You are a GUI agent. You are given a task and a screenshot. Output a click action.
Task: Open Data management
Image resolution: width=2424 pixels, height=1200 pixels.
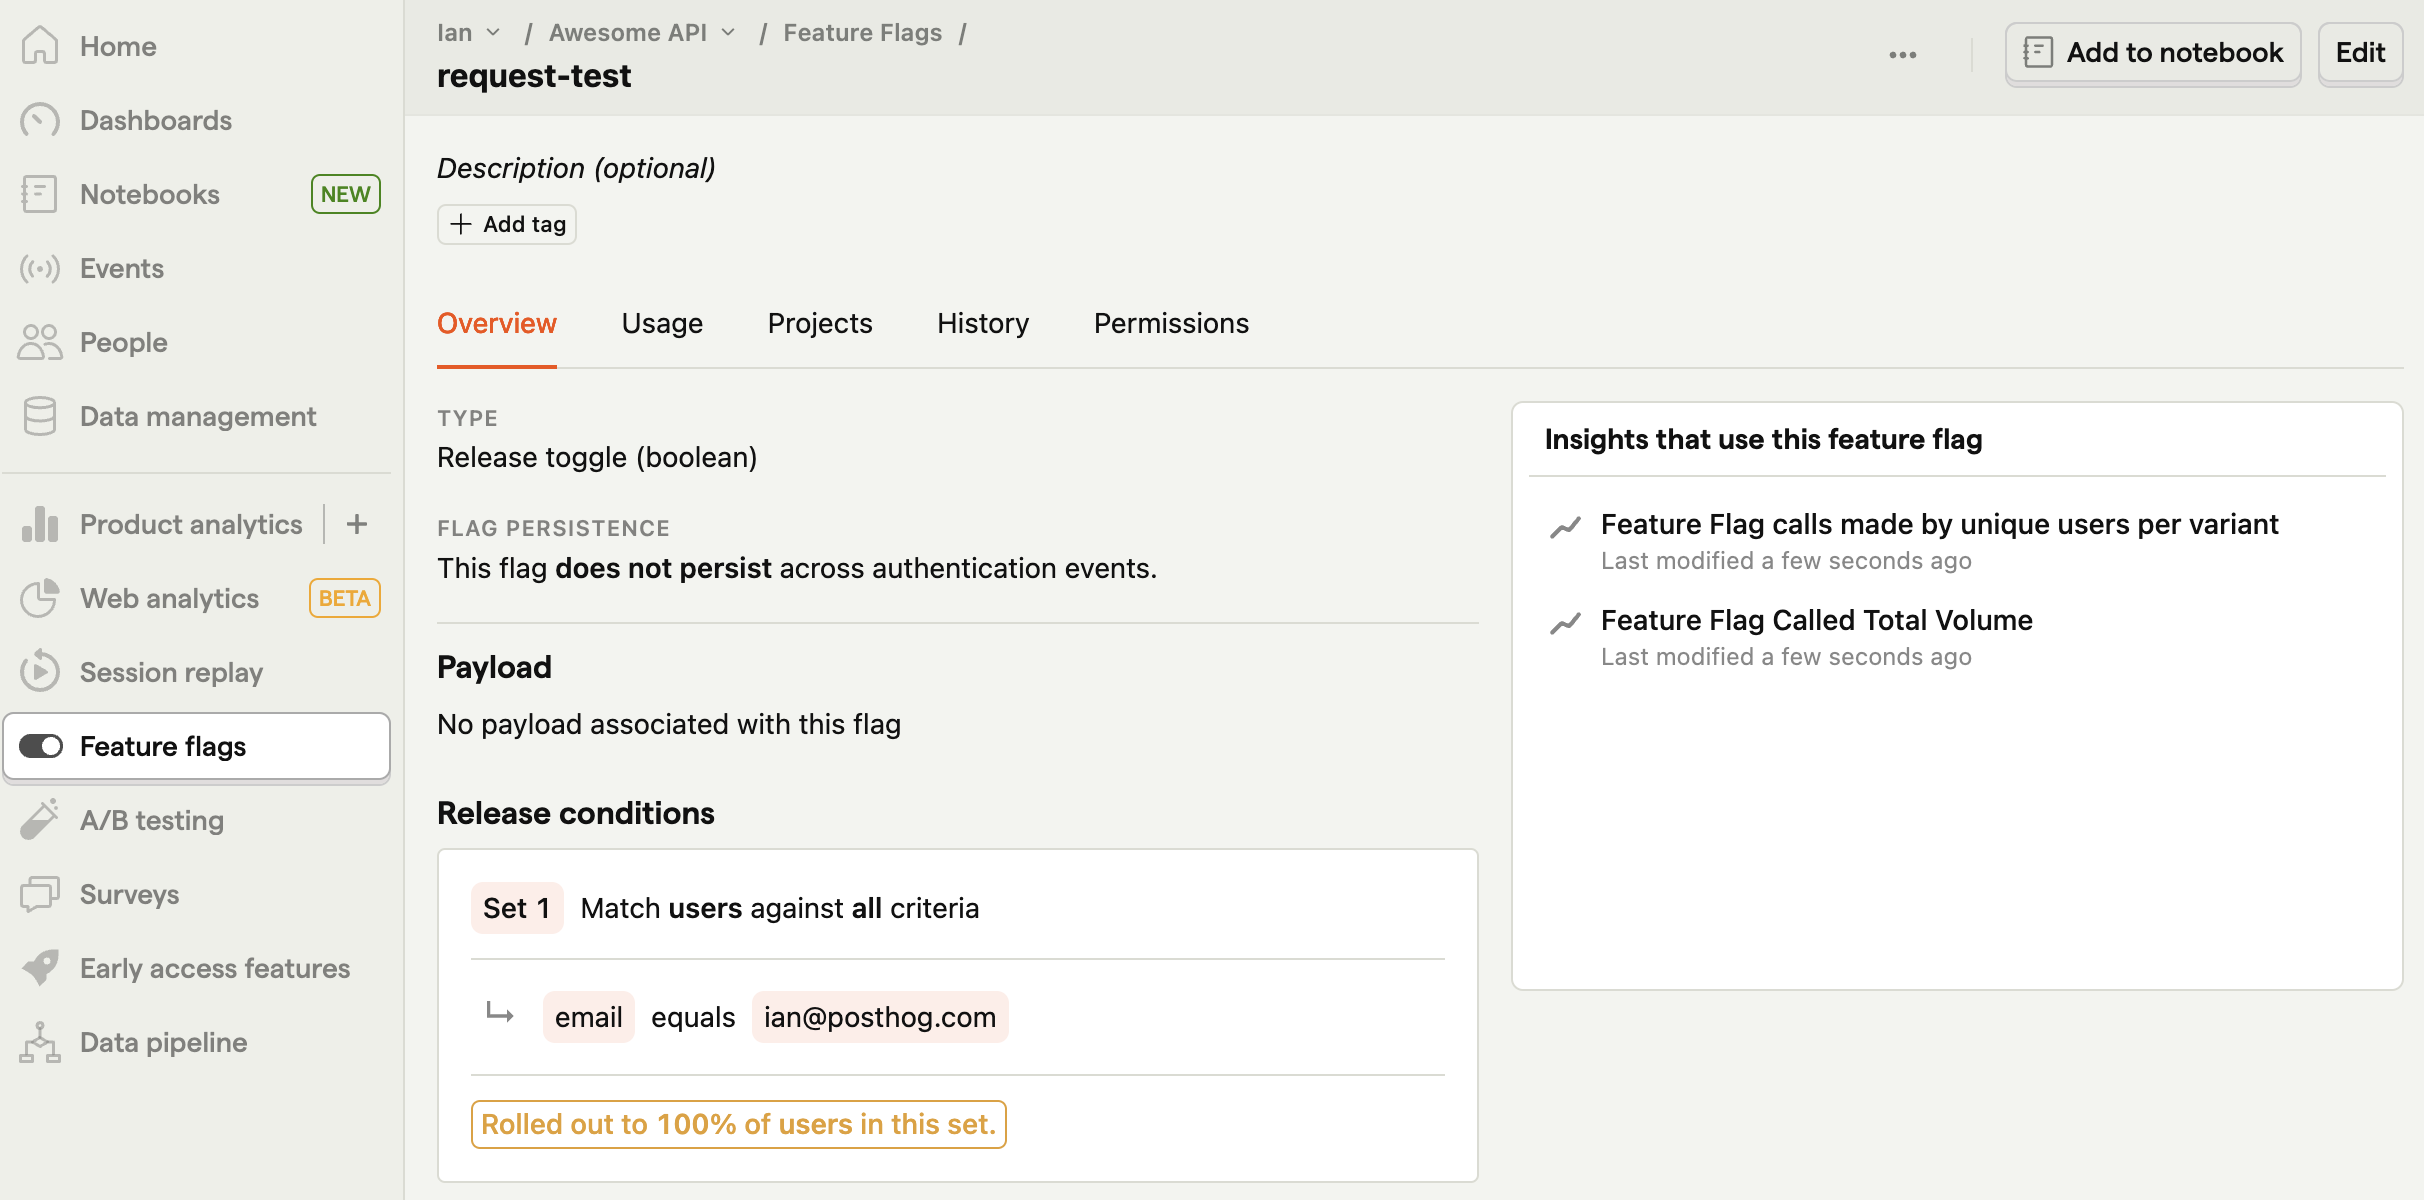(196, 416)
